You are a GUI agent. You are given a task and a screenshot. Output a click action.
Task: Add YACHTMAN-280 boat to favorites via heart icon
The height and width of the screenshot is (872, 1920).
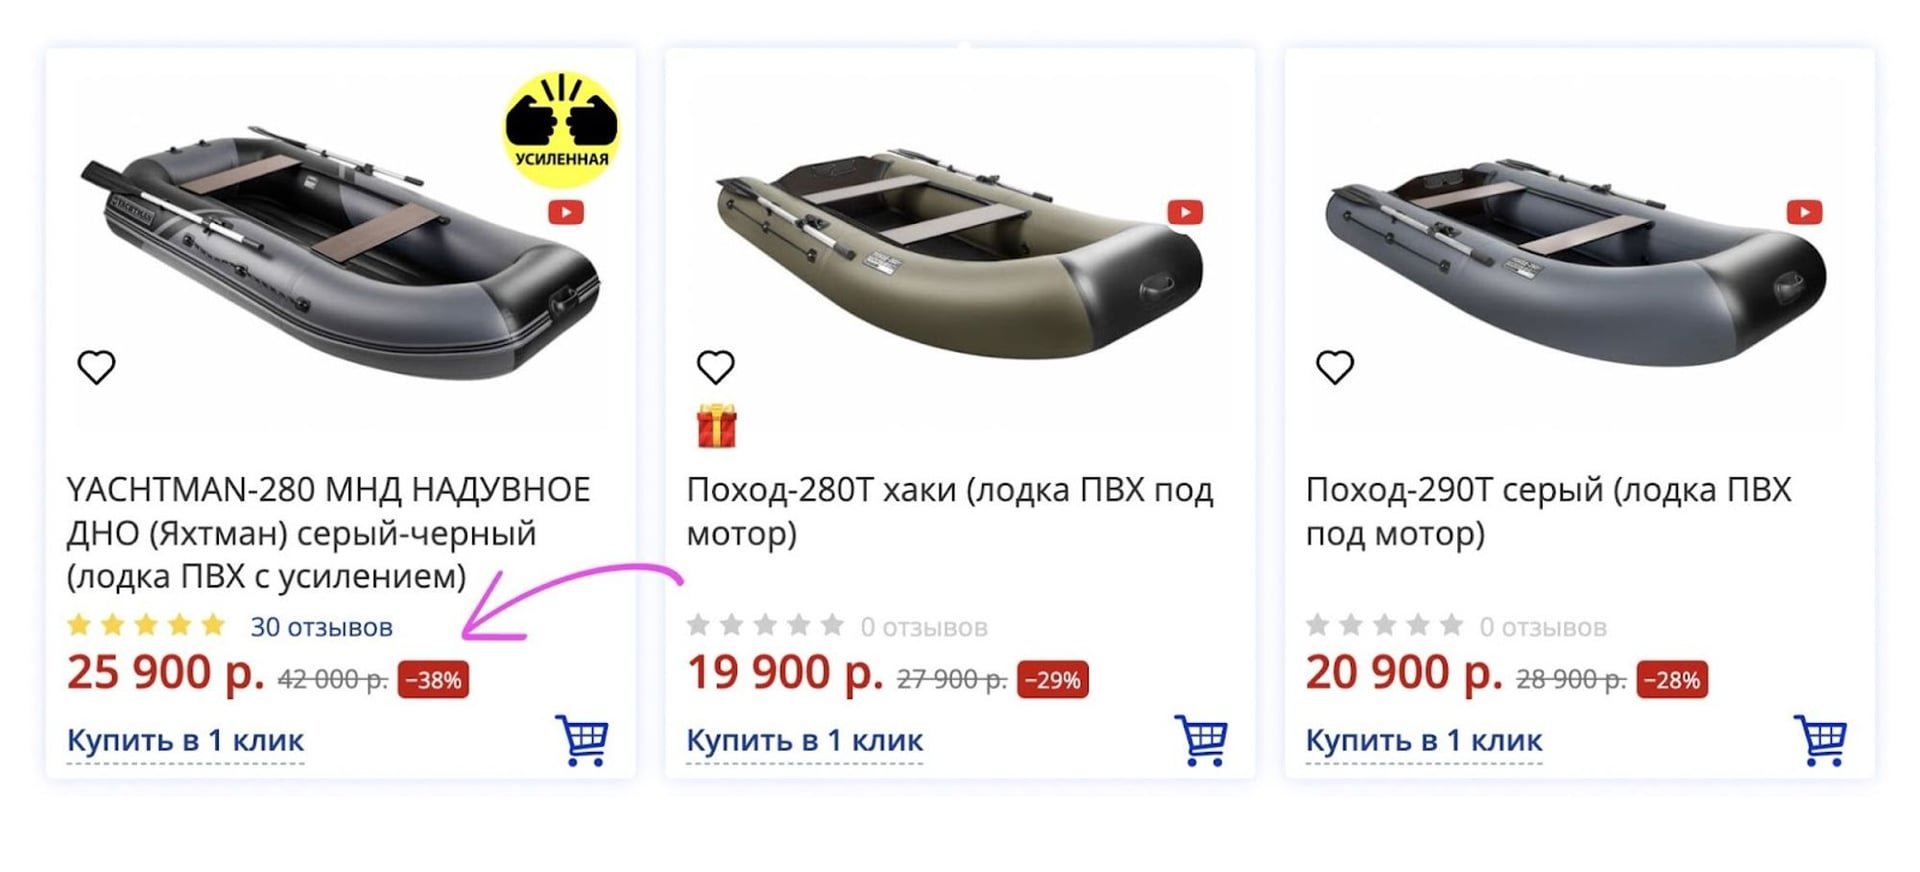[x=97, y=367]
